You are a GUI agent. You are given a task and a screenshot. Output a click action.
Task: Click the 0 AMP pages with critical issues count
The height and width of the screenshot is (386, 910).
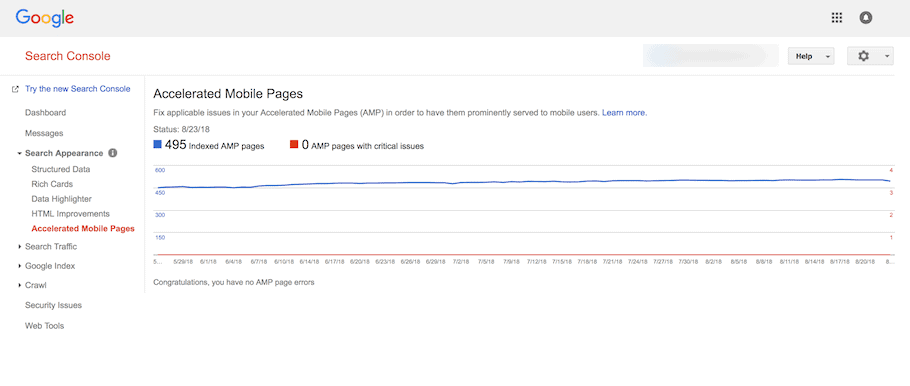[305, 145]
